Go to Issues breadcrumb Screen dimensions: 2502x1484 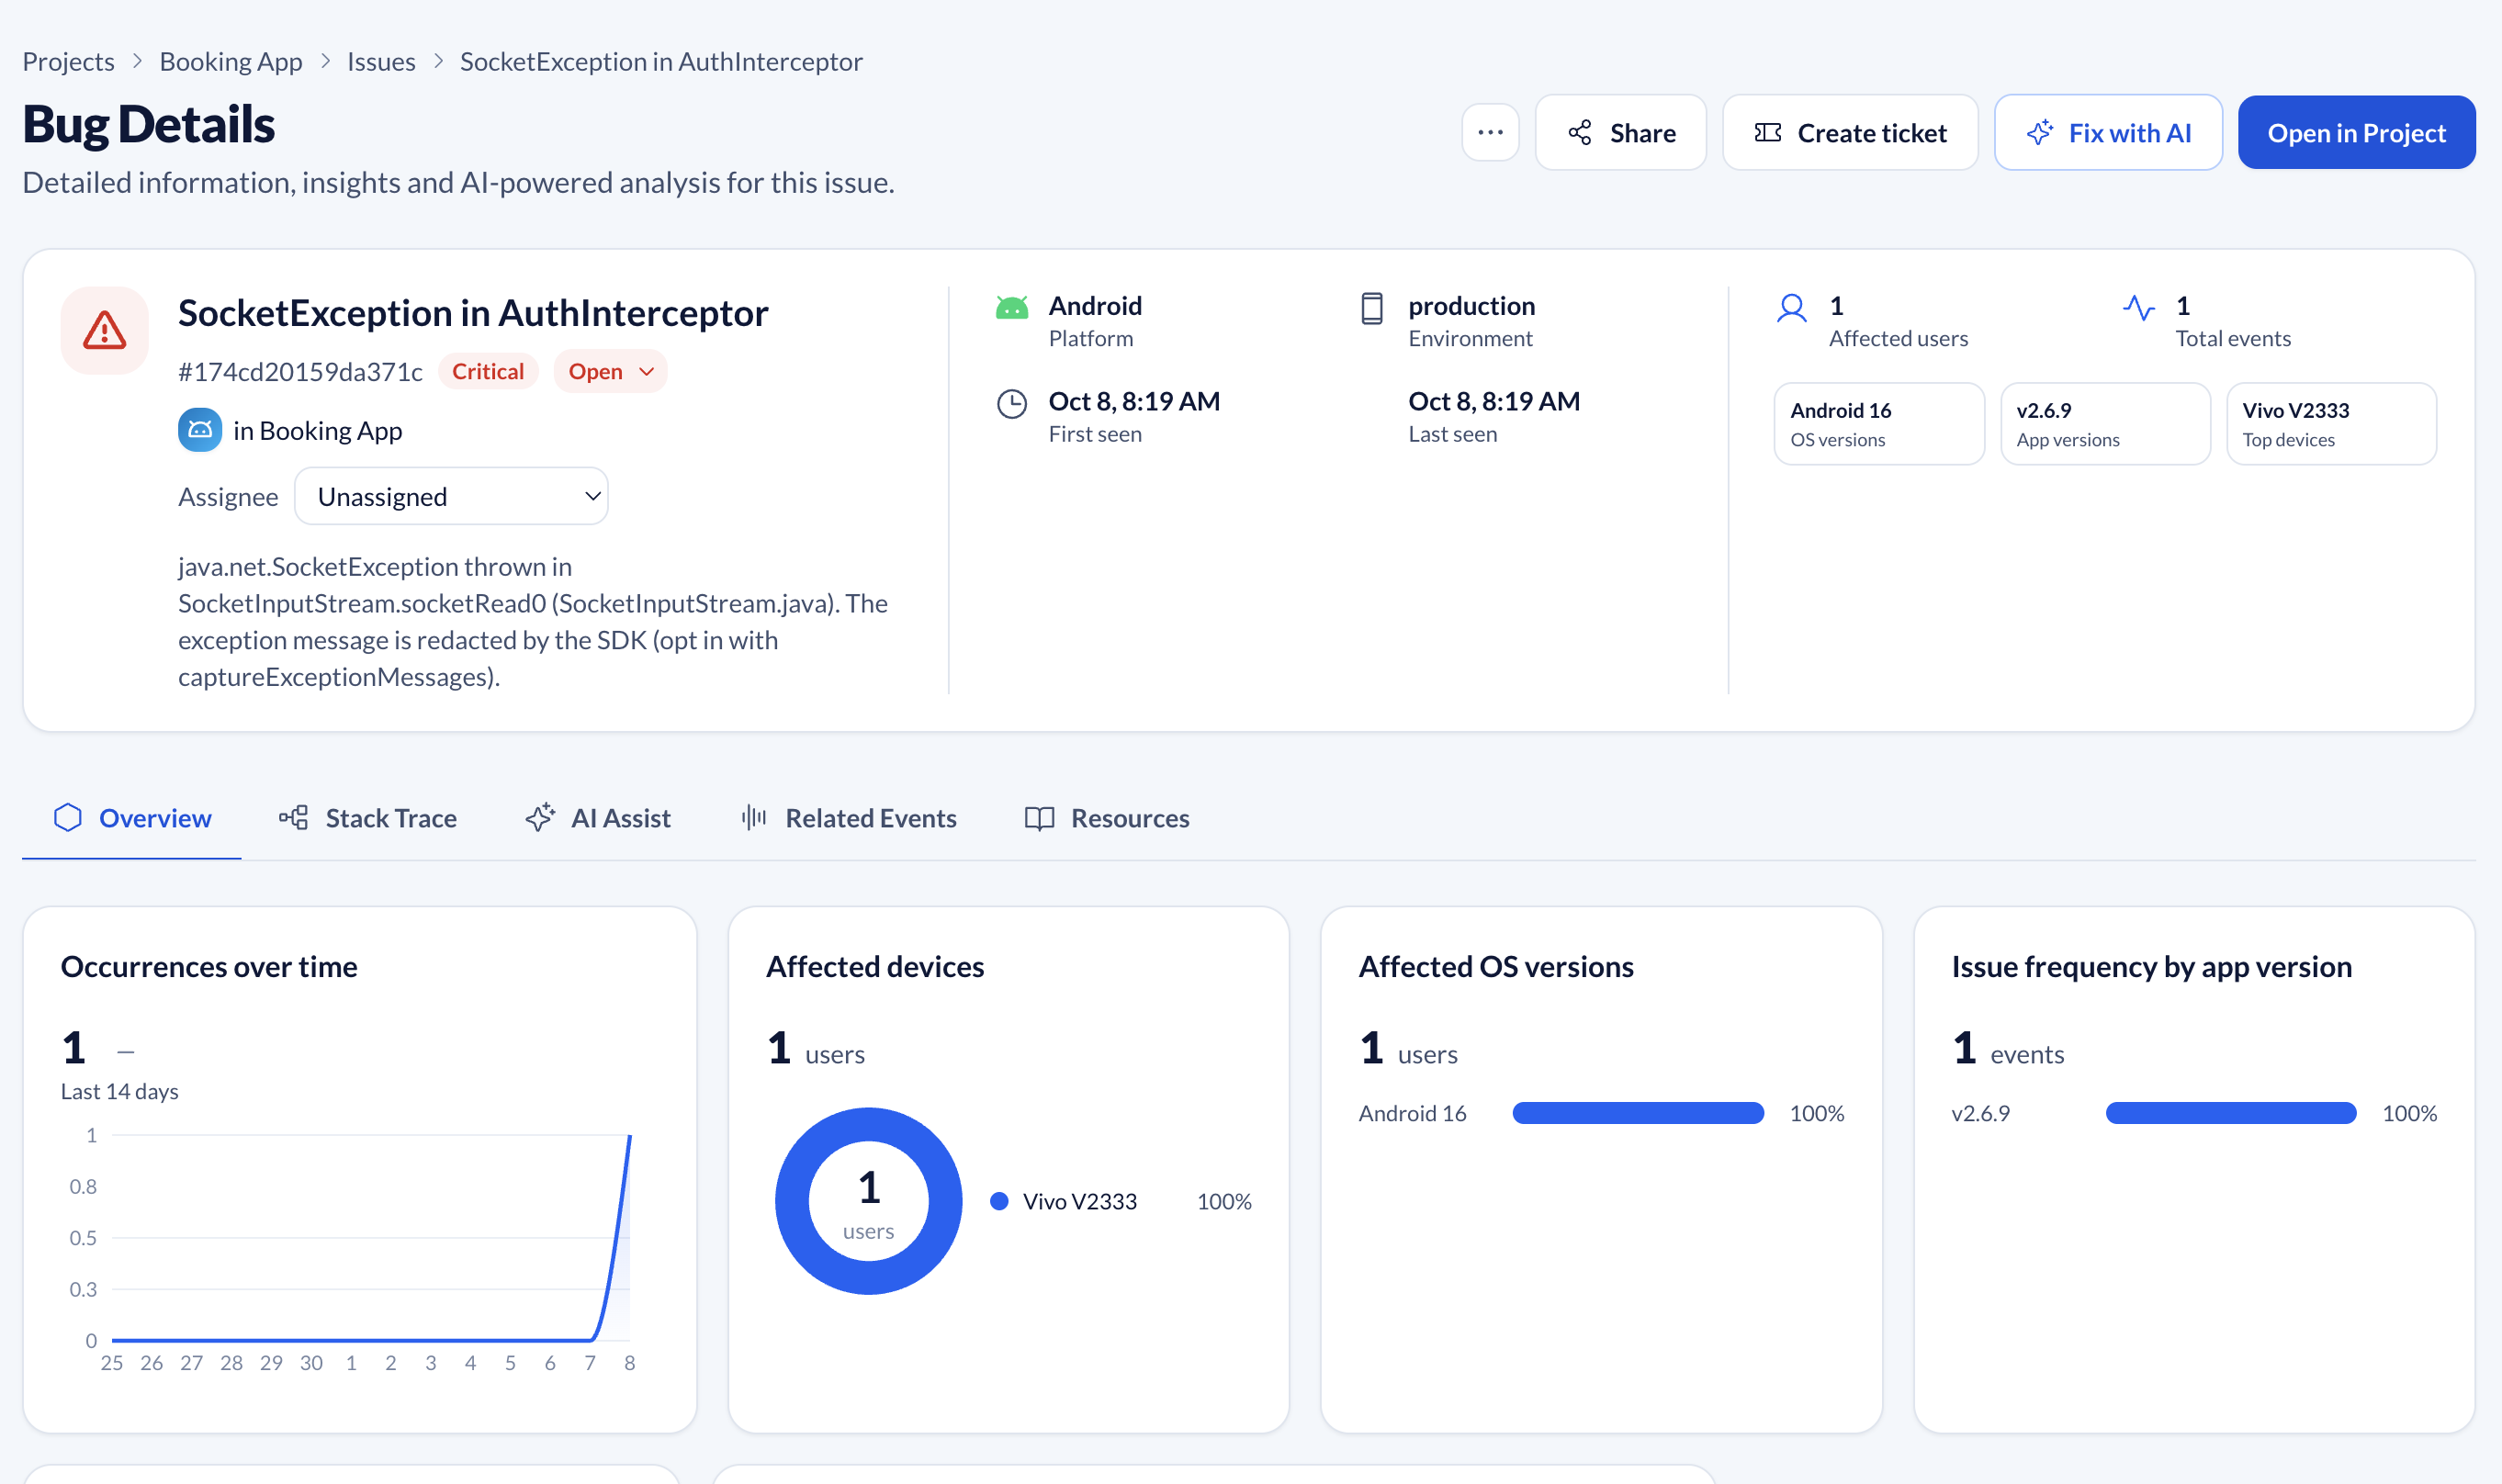click(381, 61)
